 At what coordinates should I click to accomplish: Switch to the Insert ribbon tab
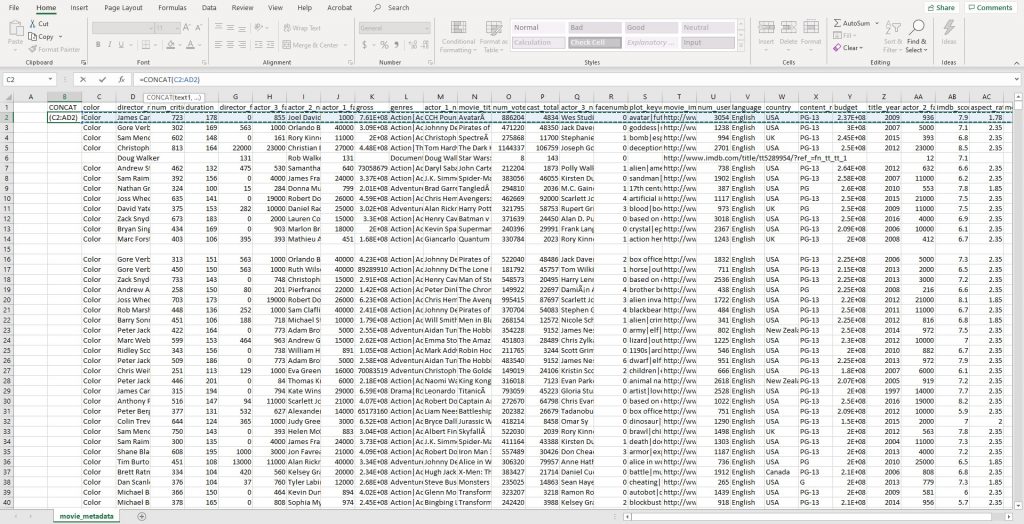point(79,8)
